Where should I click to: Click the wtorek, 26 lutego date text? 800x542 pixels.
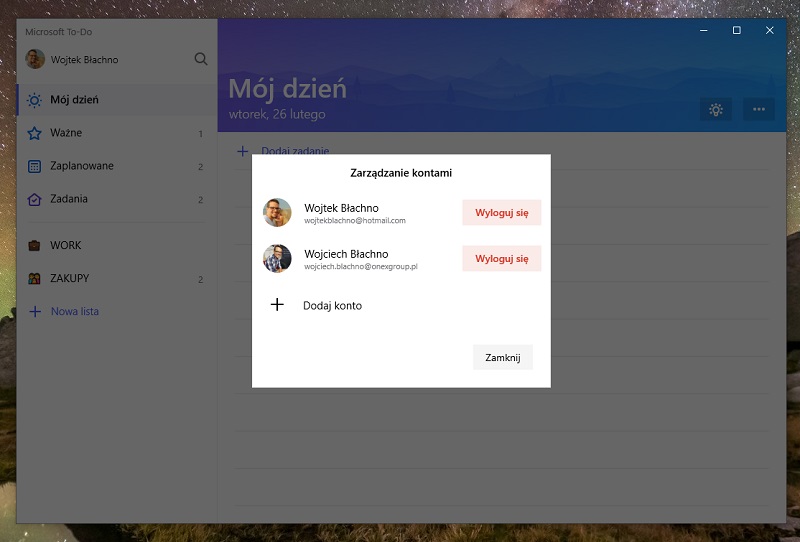coord(277,114)
